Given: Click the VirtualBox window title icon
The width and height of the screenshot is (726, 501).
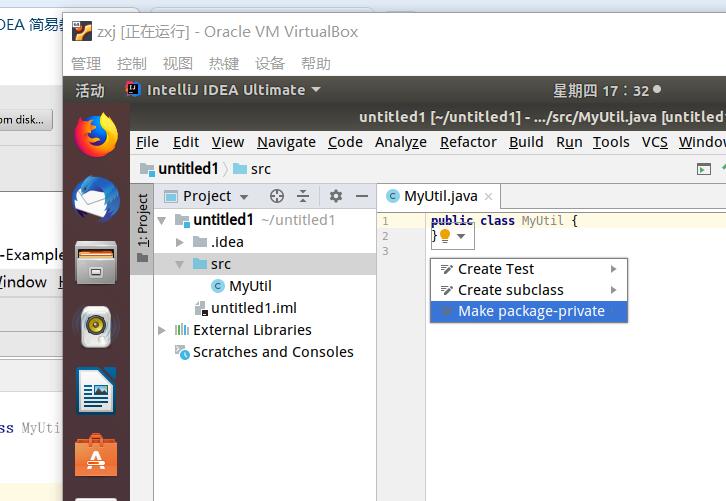Looking at the screenshot, I should click(81, 31).
